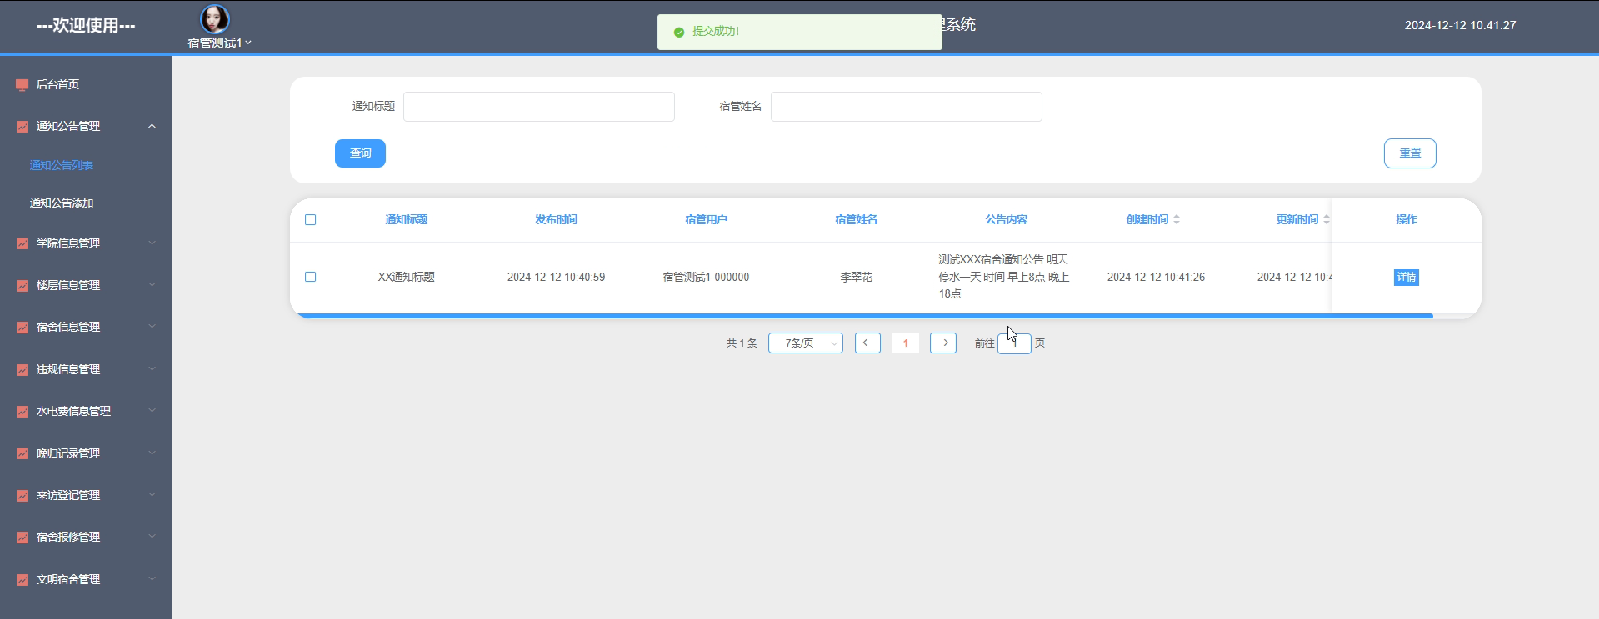Click the 发布时间 column header
1599x619 pixels.
pyautogui.click(x=556, y=219)
